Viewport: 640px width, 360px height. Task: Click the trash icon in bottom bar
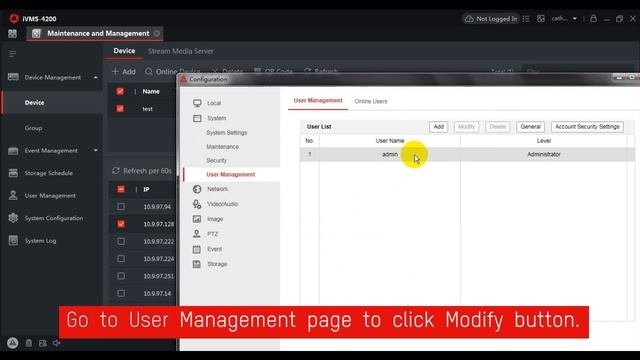coord(29,343)
